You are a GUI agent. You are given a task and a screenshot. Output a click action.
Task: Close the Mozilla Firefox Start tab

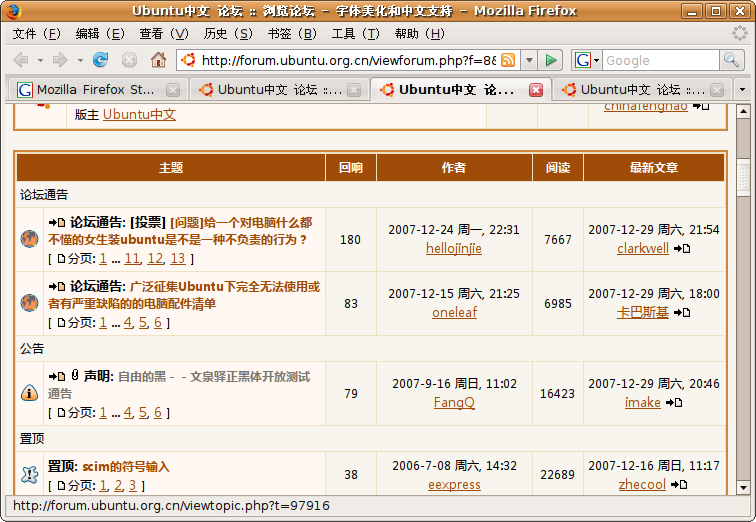(x=173, y=90)
